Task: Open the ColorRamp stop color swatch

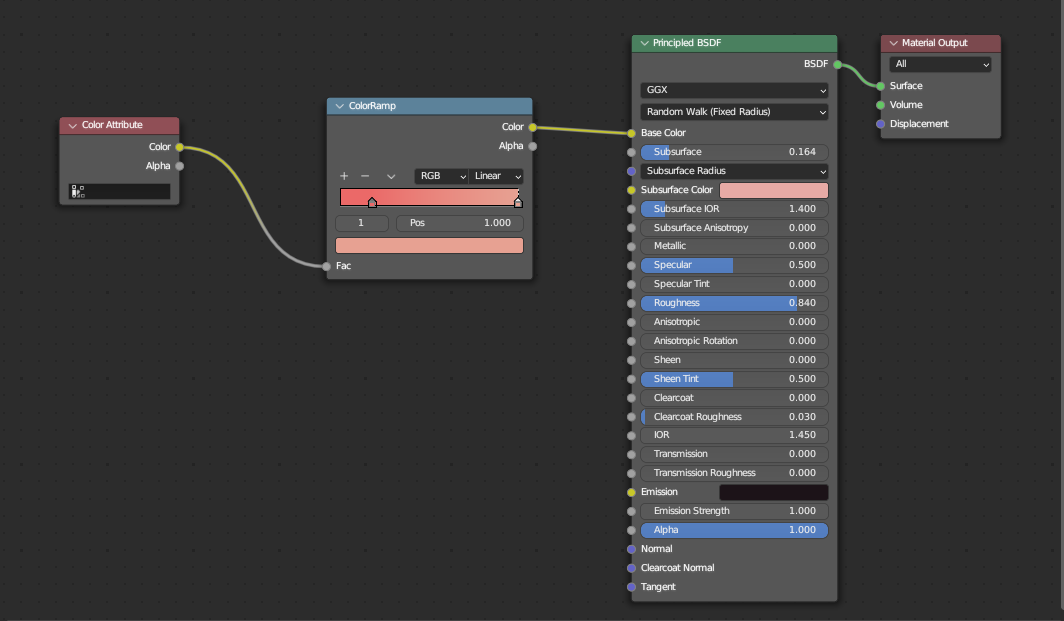Action: point(430,245)
